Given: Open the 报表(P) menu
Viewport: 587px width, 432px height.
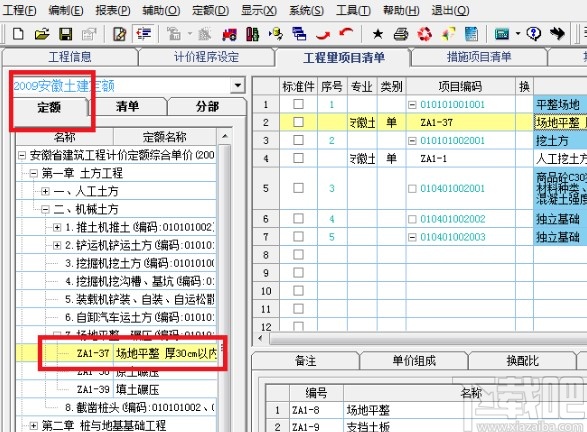Looking at the screenshot, I should point(113,10).
